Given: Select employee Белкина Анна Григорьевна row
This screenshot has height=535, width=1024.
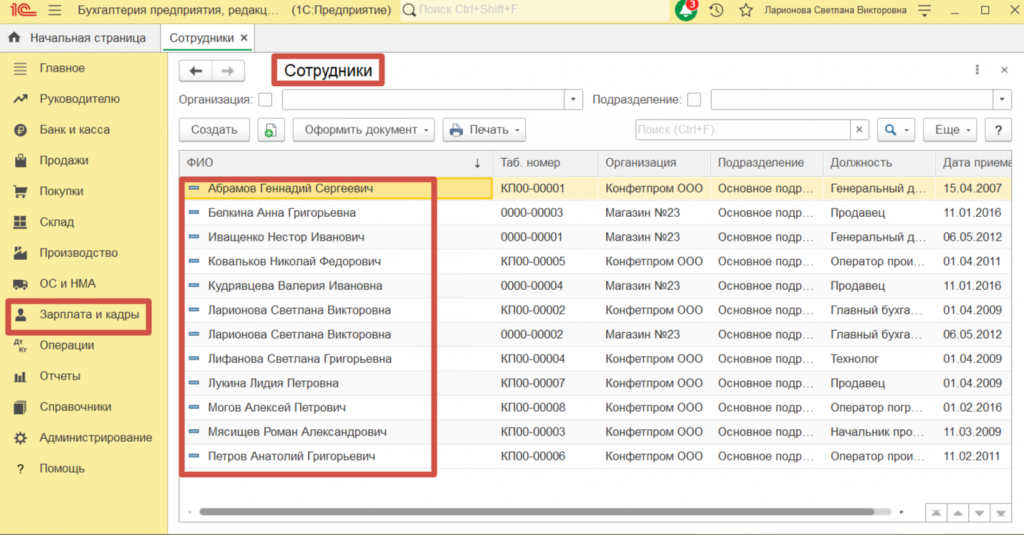Looking at the screenshot, I should [595, 213].
